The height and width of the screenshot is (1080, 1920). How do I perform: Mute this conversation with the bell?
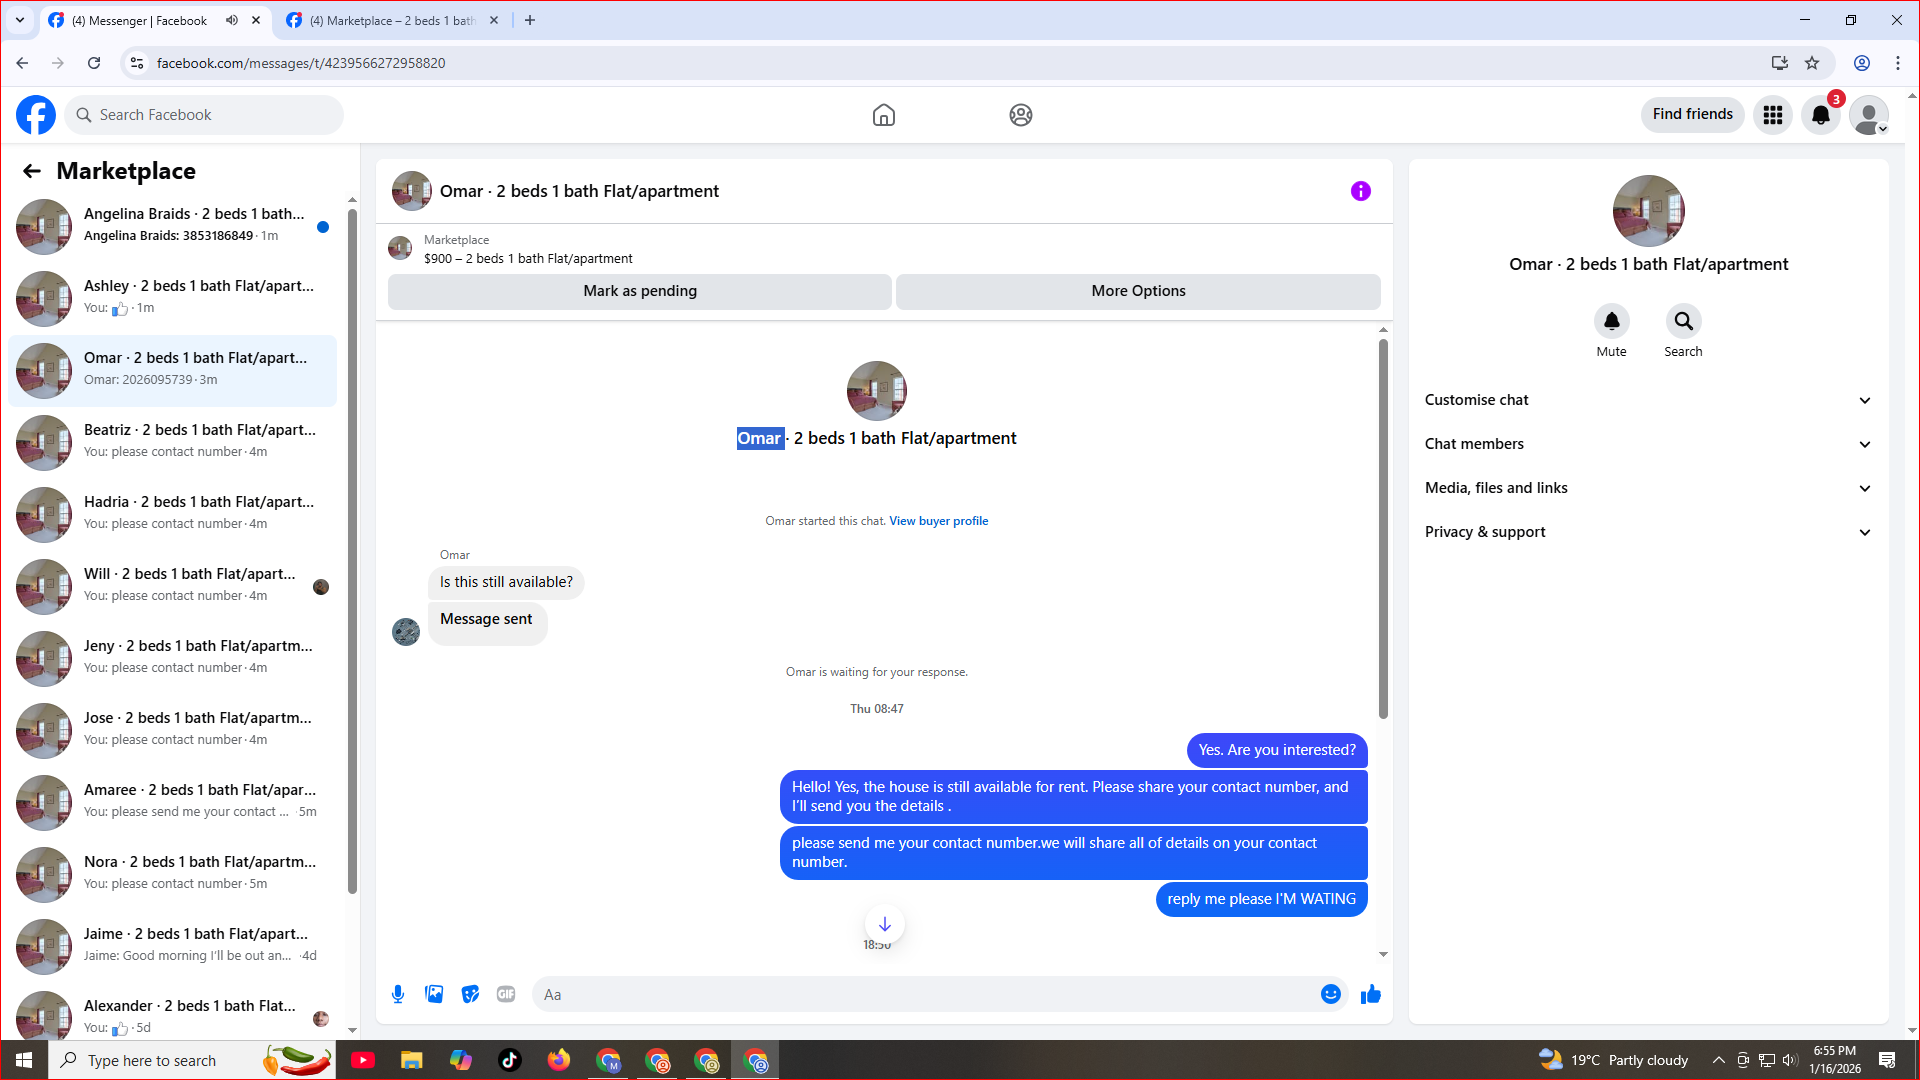click(1611, 322)
